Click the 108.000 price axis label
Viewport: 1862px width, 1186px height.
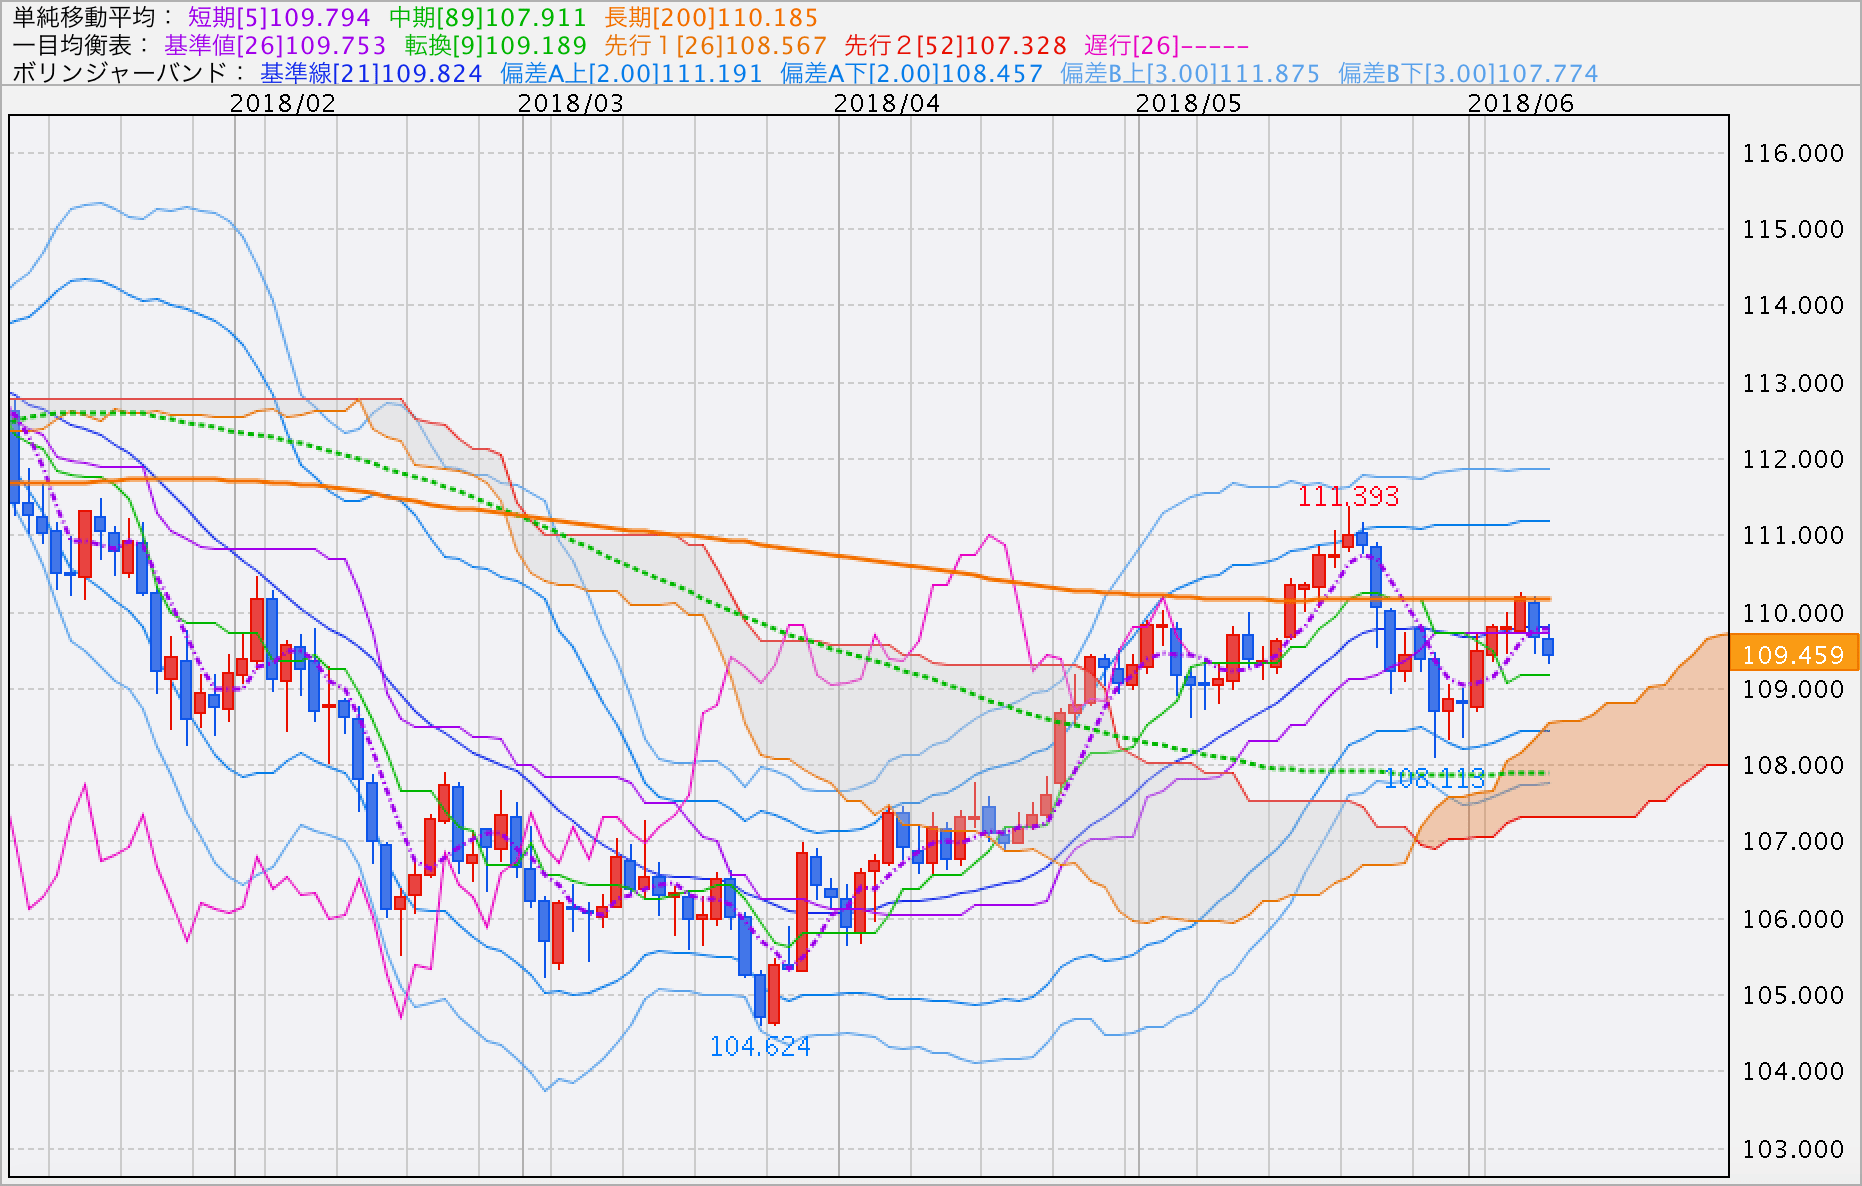point(1793,765)
